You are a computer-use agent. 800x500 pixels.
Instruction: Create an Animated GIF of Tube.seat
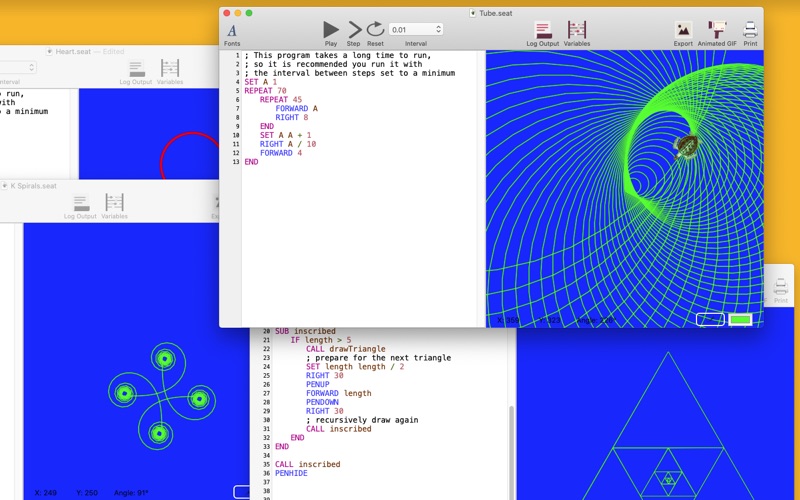coord(717,34)
